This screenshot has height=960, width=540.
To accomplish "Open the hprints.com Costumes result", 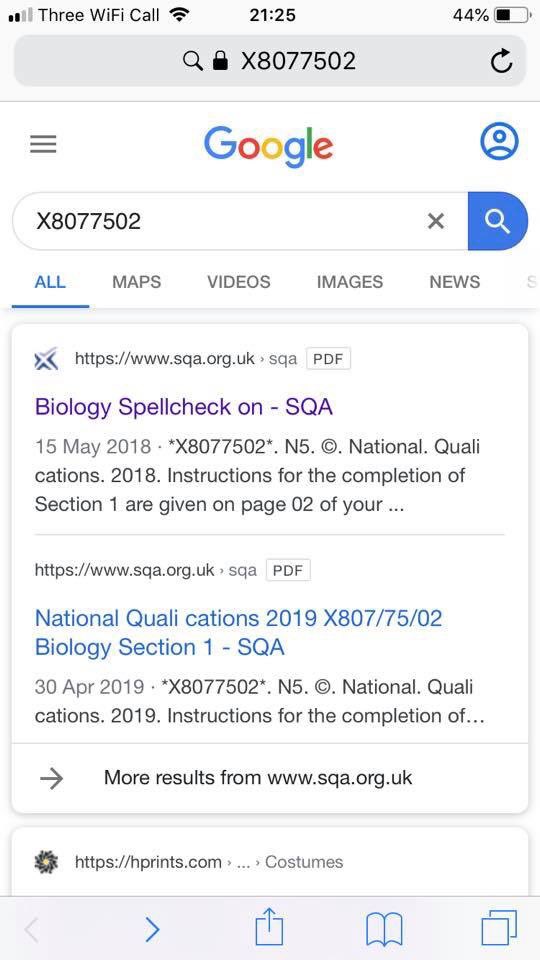I will point(208,862).
